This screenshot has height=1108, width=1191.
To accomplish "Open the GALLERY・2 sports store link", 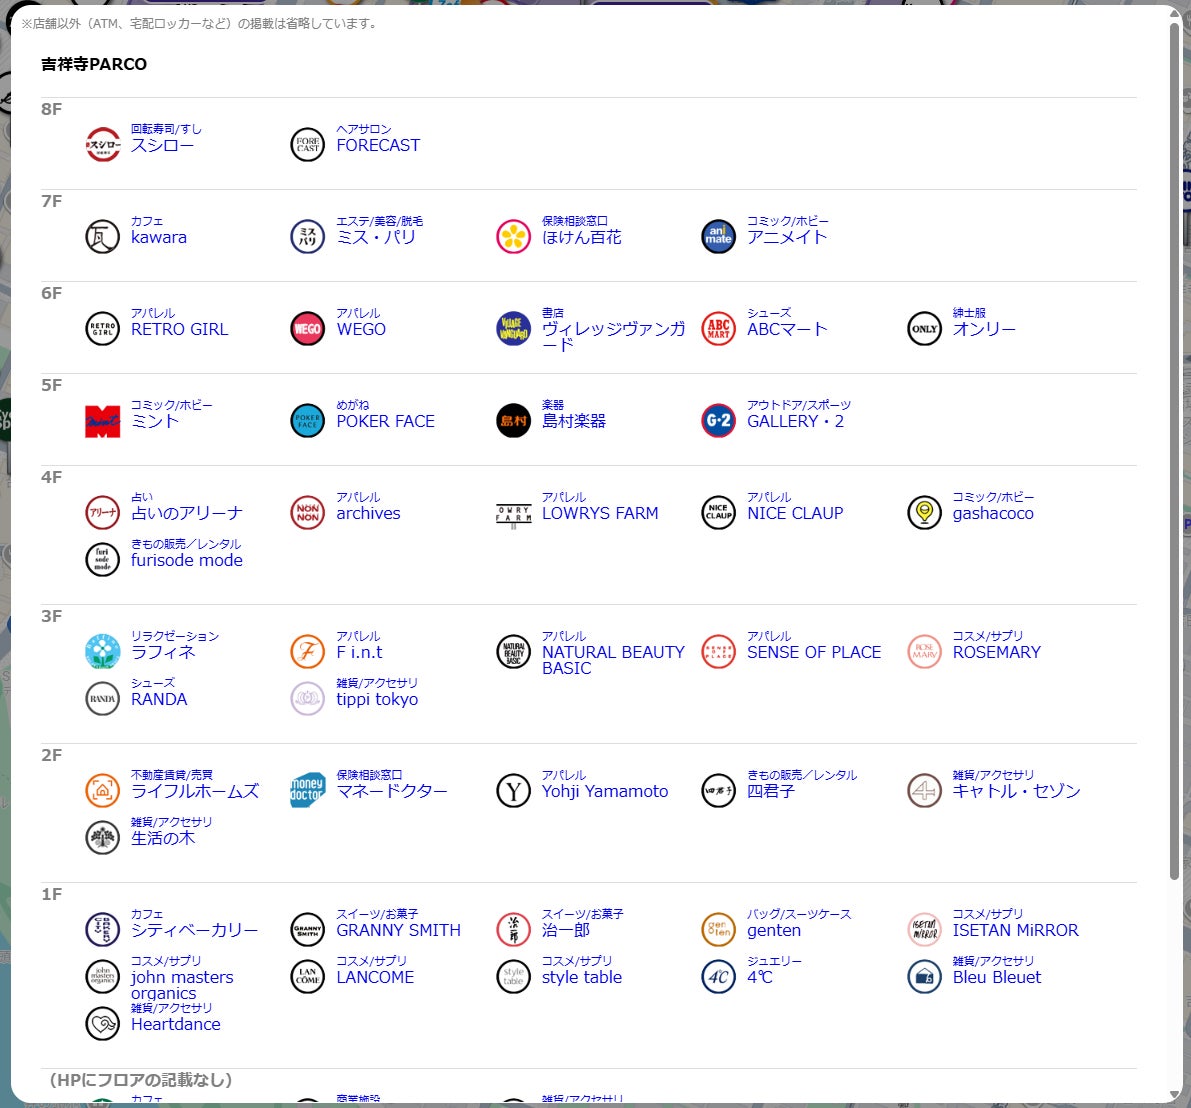I will (795, 421).
